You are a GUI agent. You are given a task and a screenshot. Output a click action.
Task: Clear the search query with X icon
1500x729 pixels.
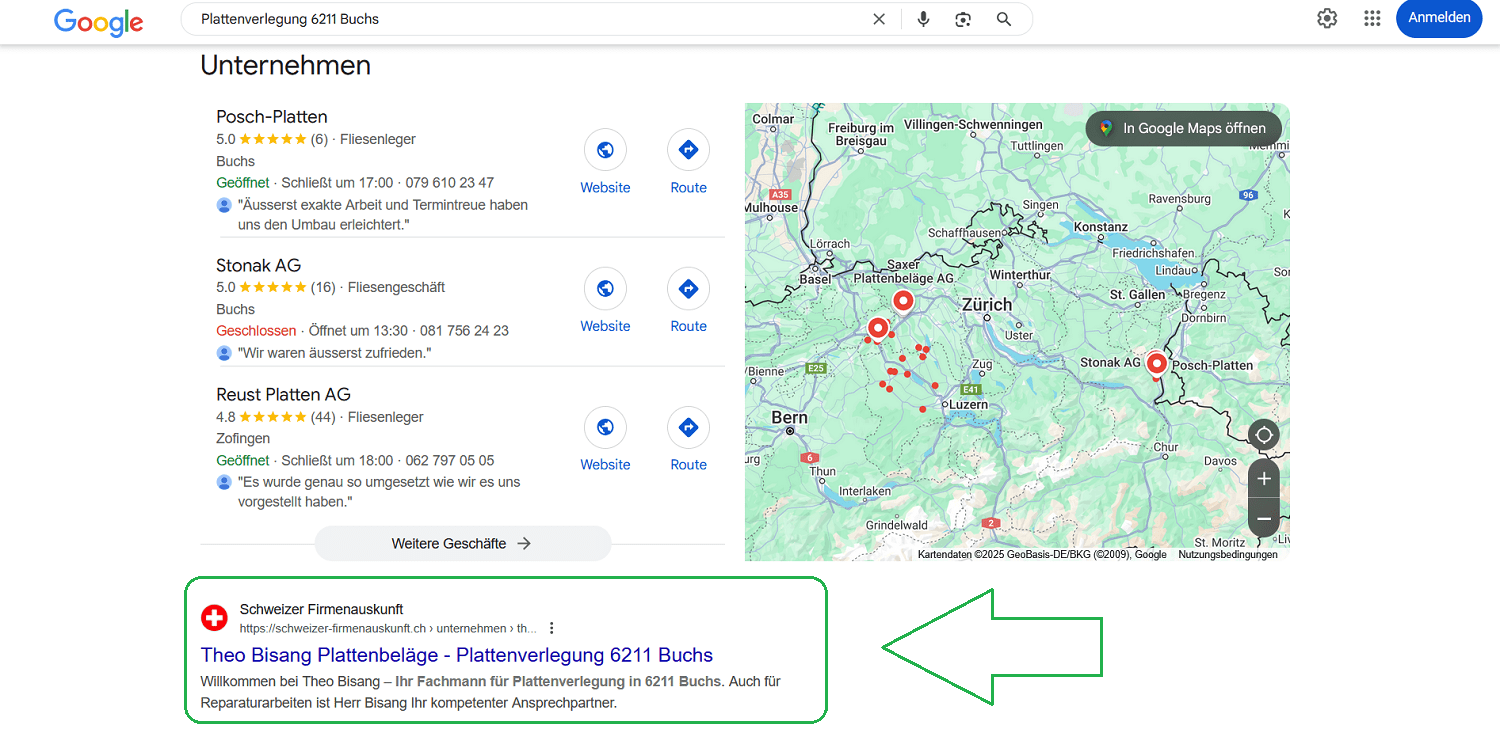pyautogui.click(x=879, y=19)
